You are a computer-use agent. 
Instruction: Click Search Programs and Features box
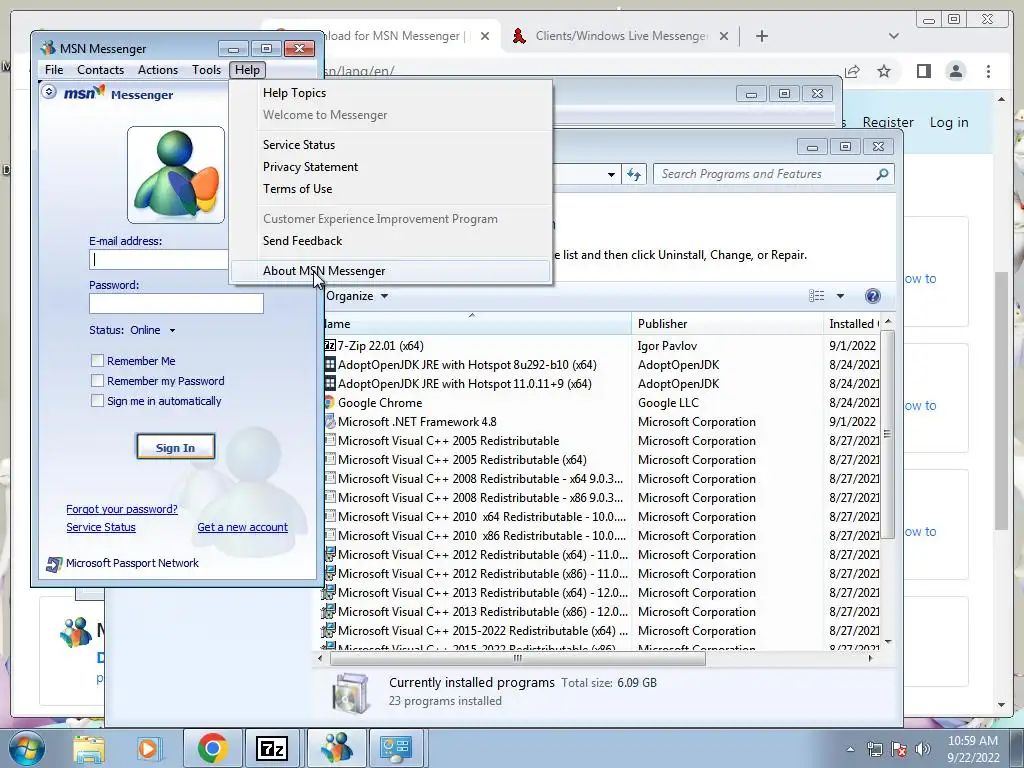tap(774, 174)
